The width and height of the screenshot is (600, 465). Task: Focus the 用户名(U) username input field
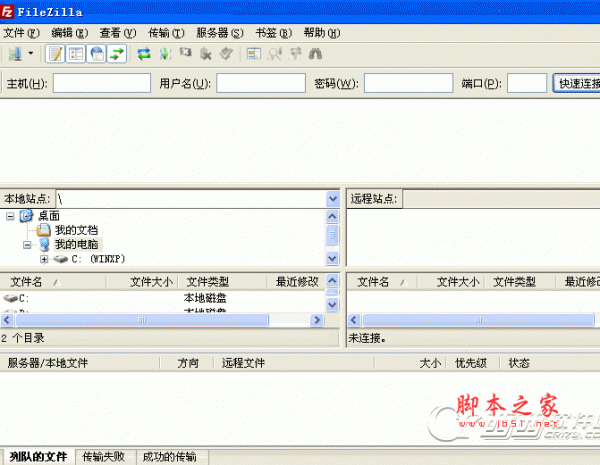[261, 83]
